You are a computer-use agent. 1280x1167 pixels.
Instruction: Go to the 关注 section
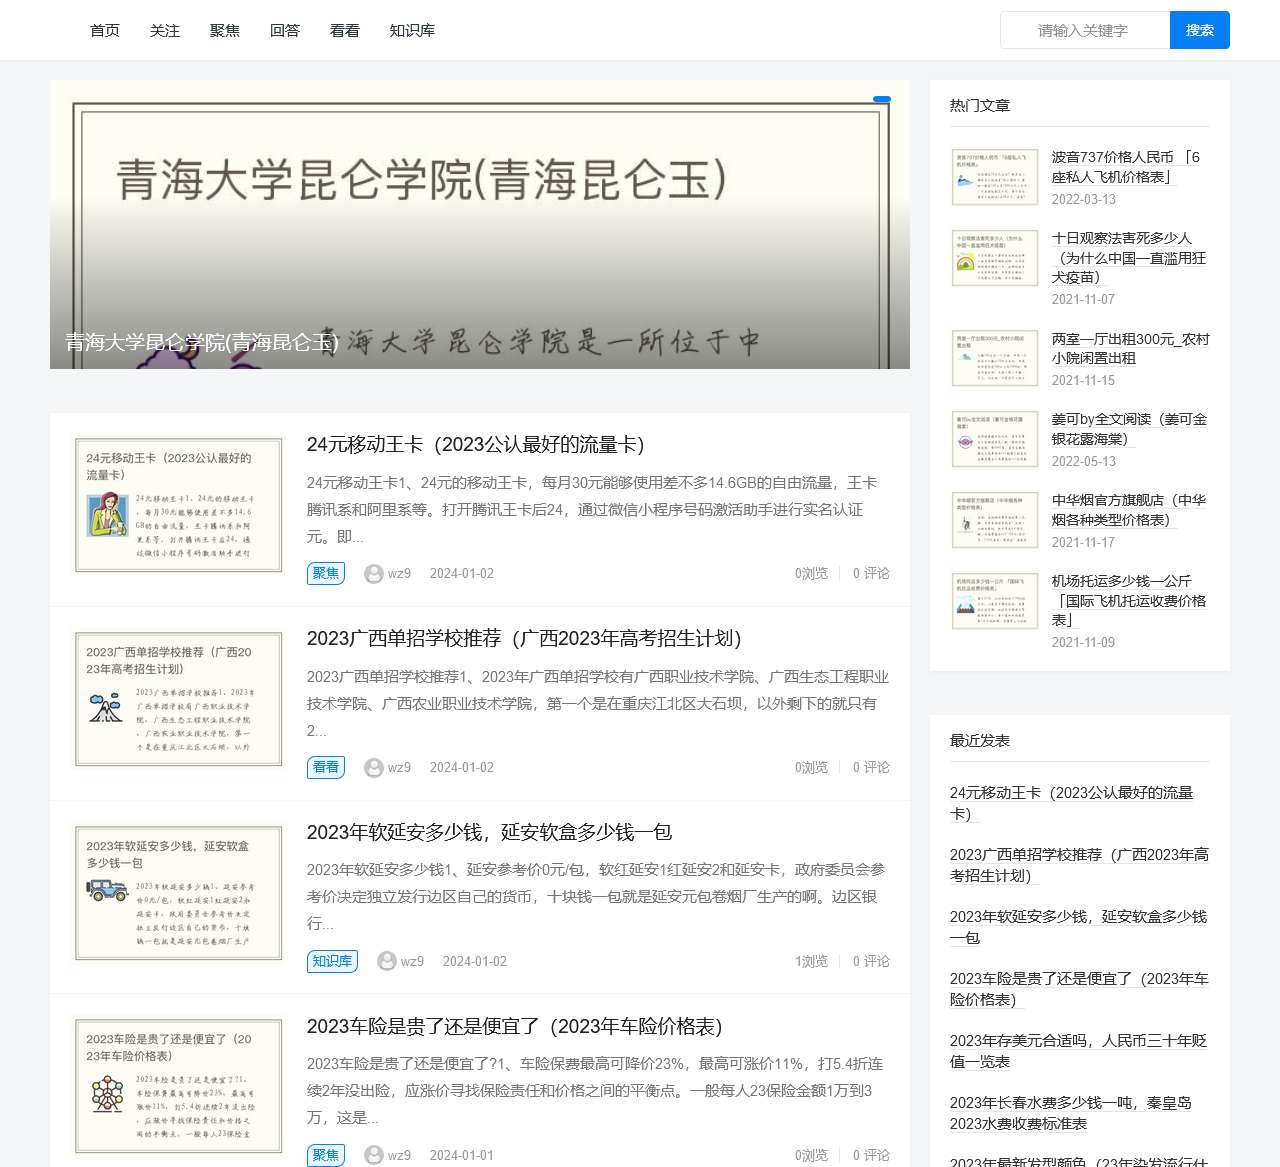(x=165, y=31)
